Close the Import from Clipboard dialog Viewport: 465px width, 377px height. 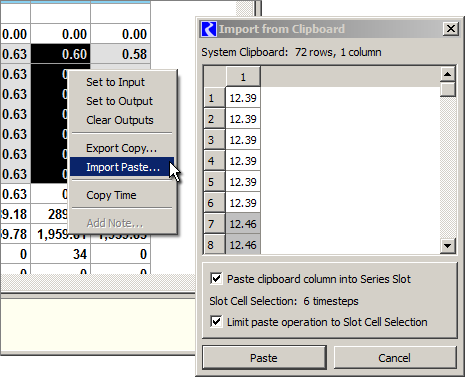[451, 29]
